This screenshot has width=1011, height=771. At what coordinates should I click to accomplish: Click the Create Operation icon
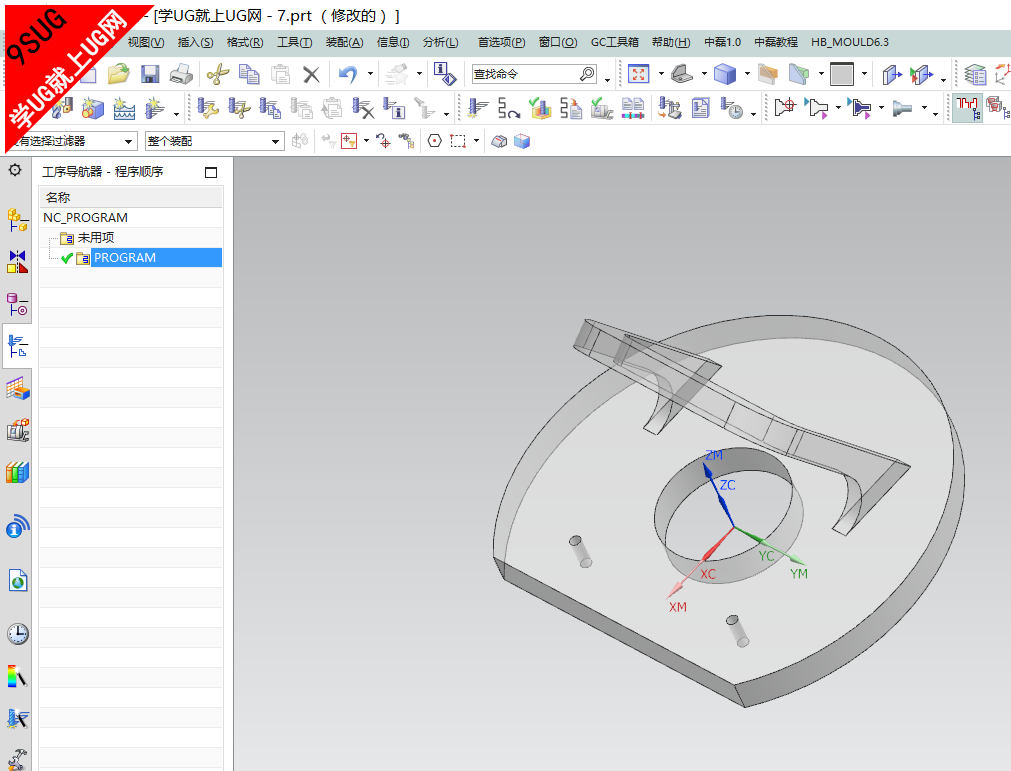155,108
